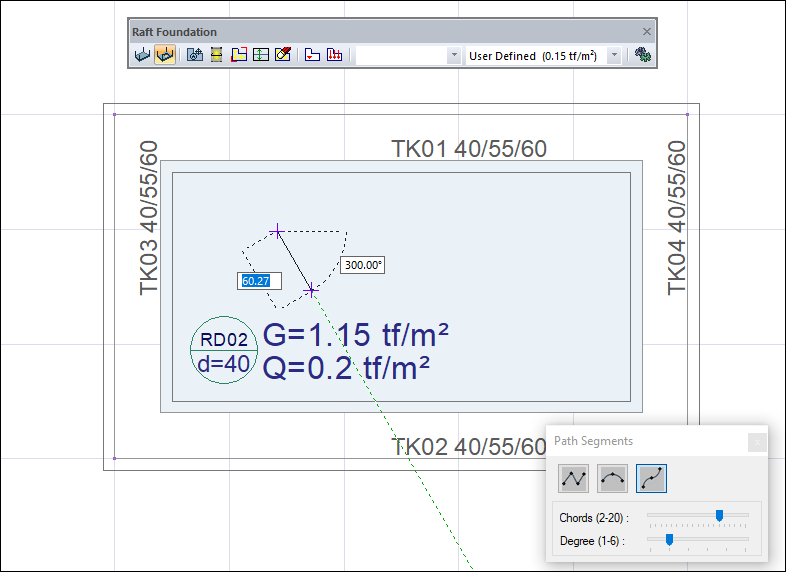Click the red vertical bars load icon
The width and height of the screenshot is (786, 572).
335,56
